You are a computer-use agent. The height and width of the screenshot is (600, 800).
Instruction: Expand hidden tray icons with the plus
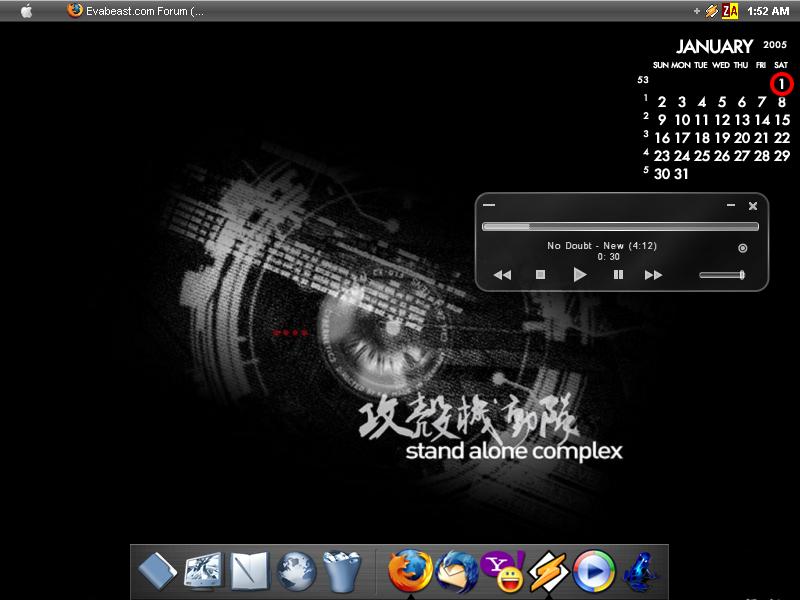click(x=696, y=11)
